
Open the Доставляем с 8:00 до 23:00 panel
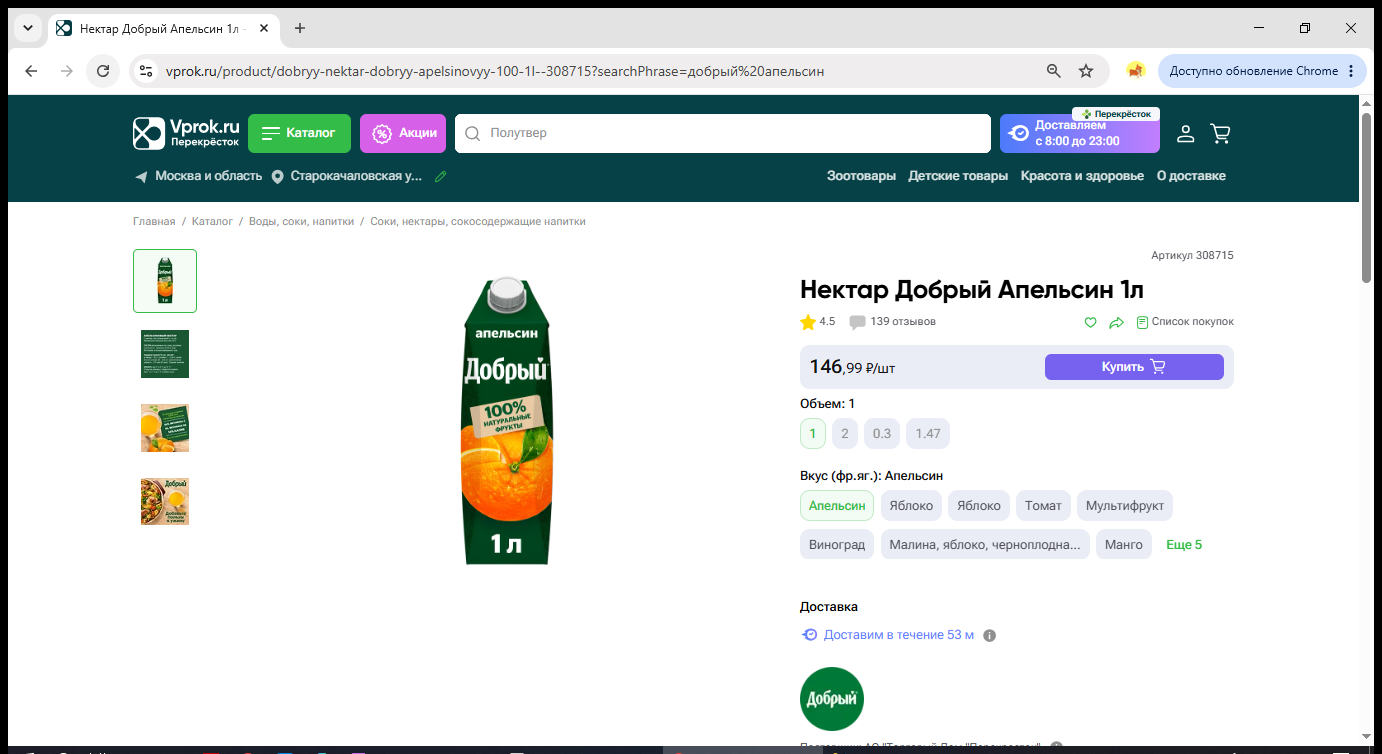[x=1080, y=133]
